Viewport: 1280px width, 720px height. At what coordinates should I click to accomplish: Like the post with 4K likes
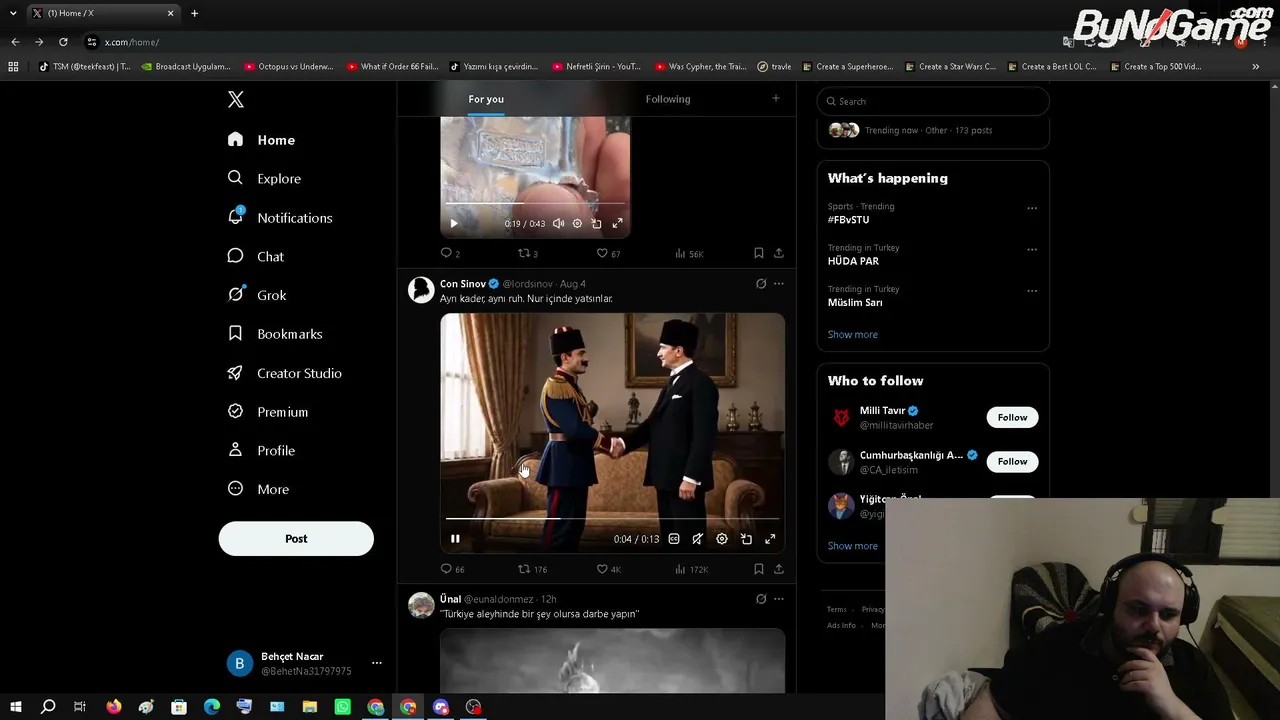608,569
